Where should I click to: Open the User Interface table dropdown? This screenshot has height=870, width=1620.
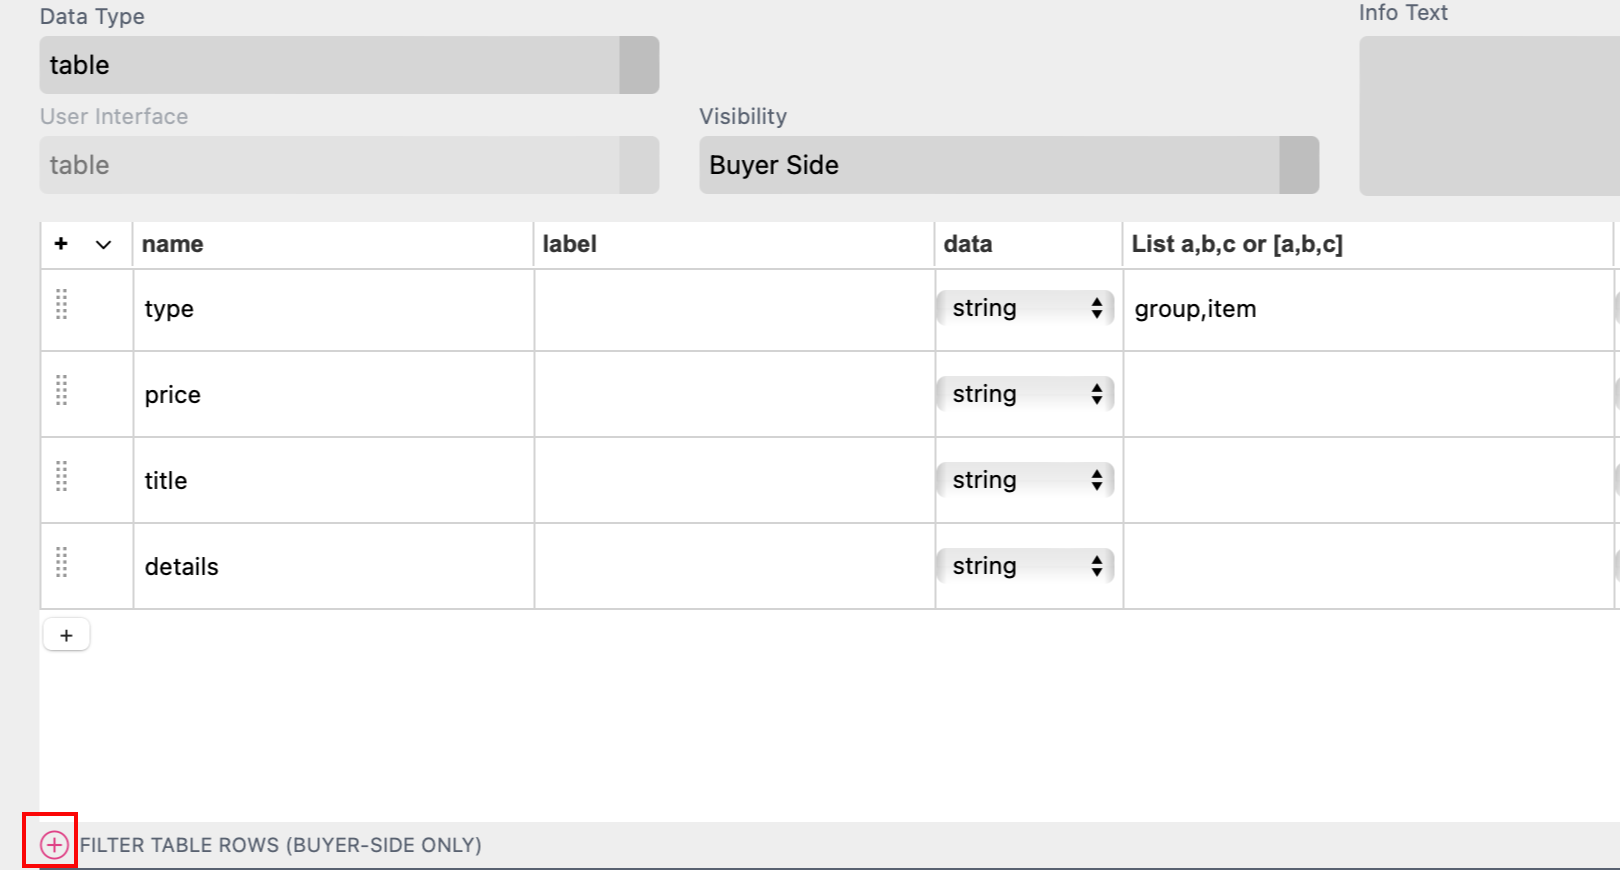coord(349,165)
